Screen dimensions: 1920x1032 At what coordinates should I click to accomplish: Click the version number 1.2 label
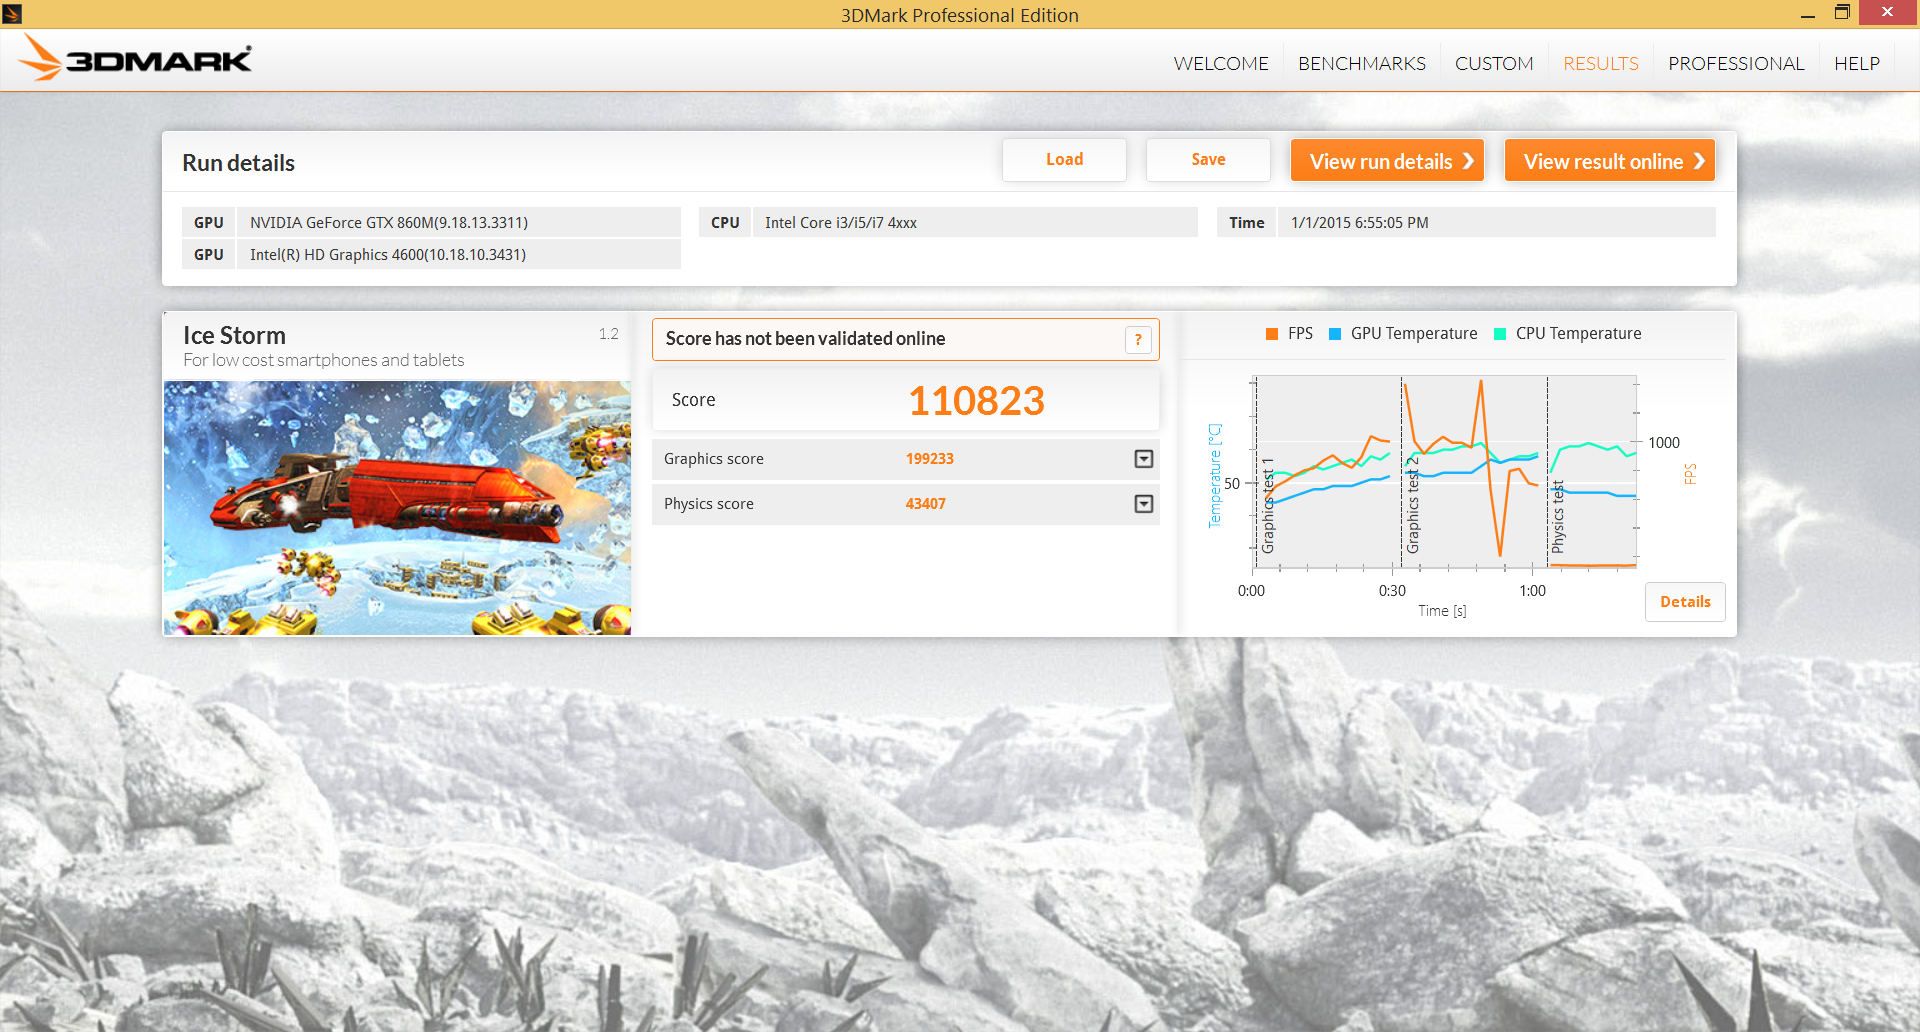[608, 334]
